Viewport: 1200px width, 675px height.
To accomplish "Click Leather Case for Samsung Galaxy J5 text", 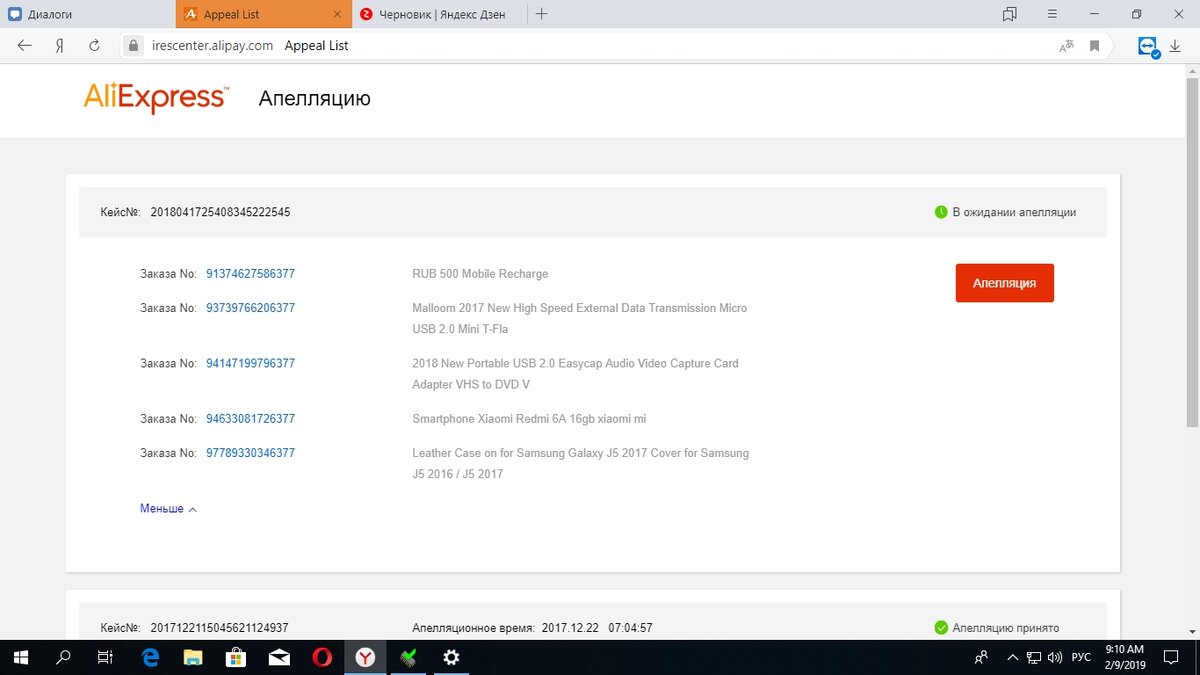I will [581, 464].
